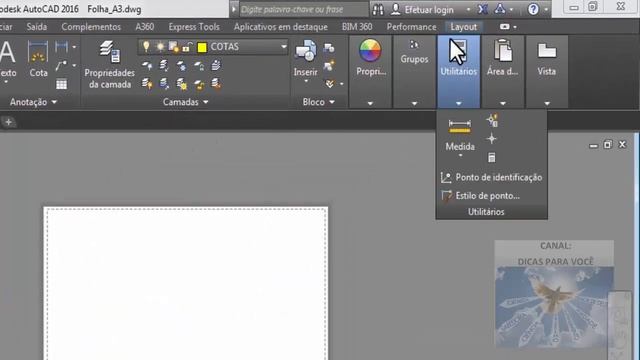Screen dimensions: 640x360
Task: Click fourth icon in lower layer tools row
Action: (199, 84)
